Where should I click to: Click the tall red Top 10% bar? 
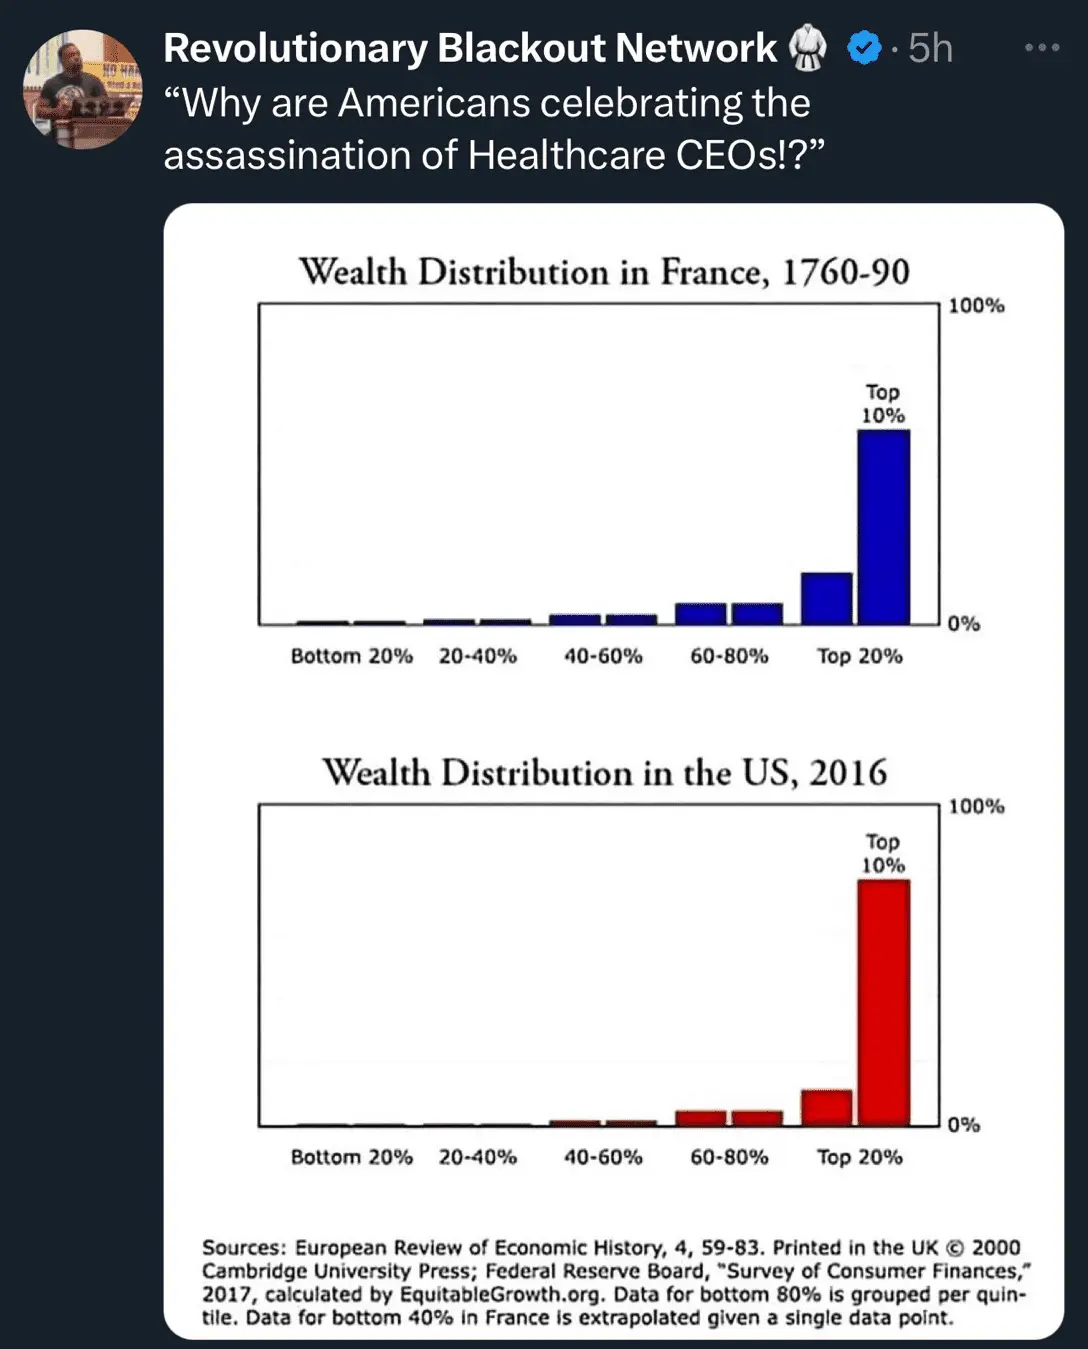(x=884, y=1002)
